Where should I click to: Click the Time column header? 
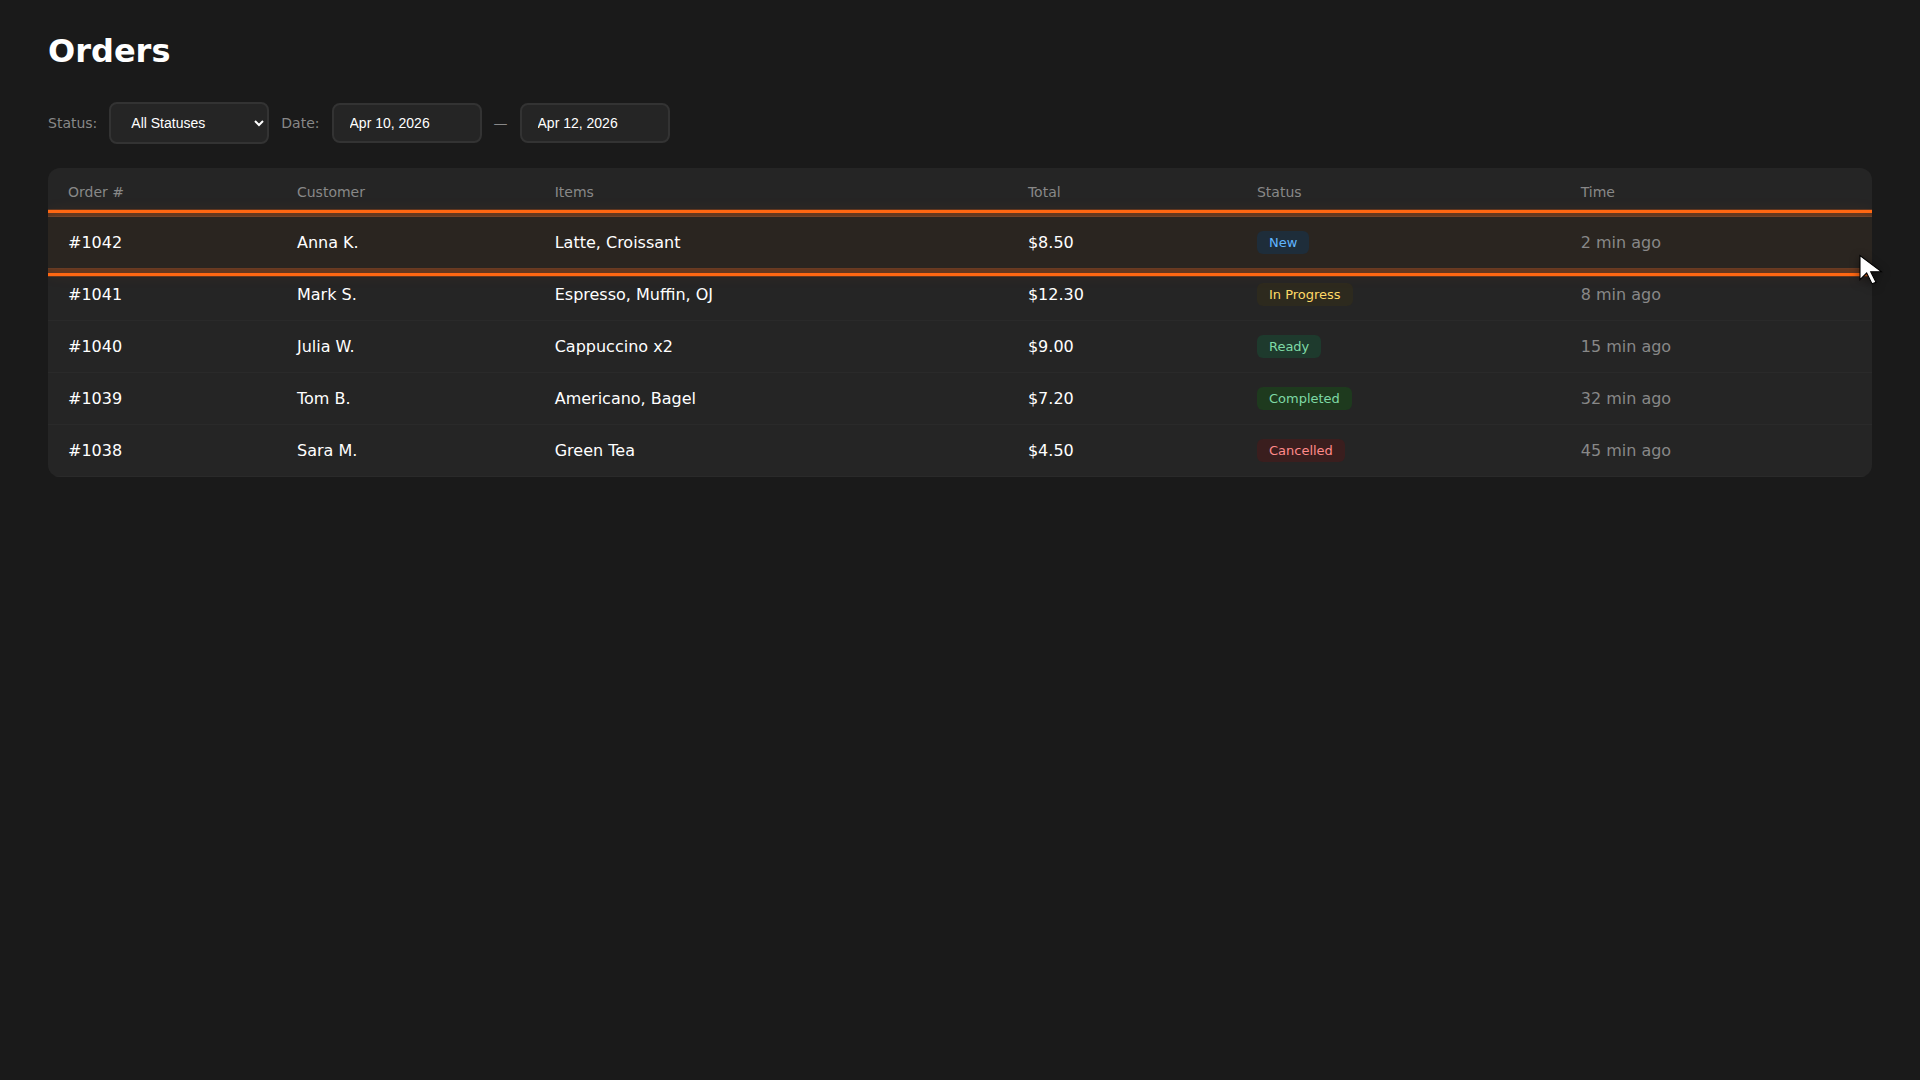(1596, 192)
